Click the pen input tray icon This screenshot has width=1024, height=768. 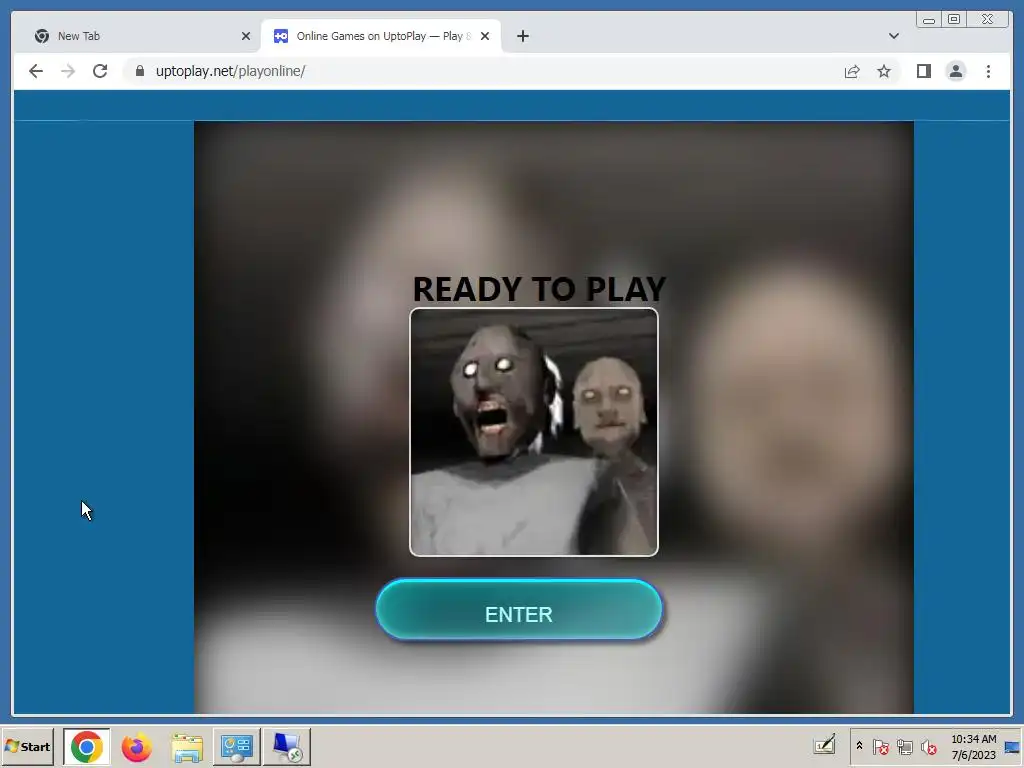pos(825,745)
